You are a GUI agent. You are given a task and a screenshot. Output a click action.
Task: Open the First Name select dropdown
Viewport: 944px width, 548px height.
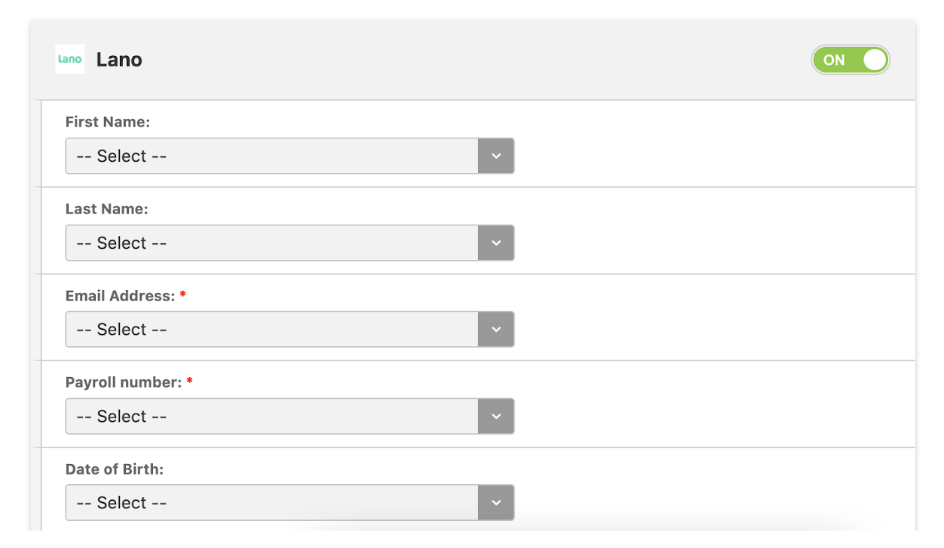pos(290,156)
